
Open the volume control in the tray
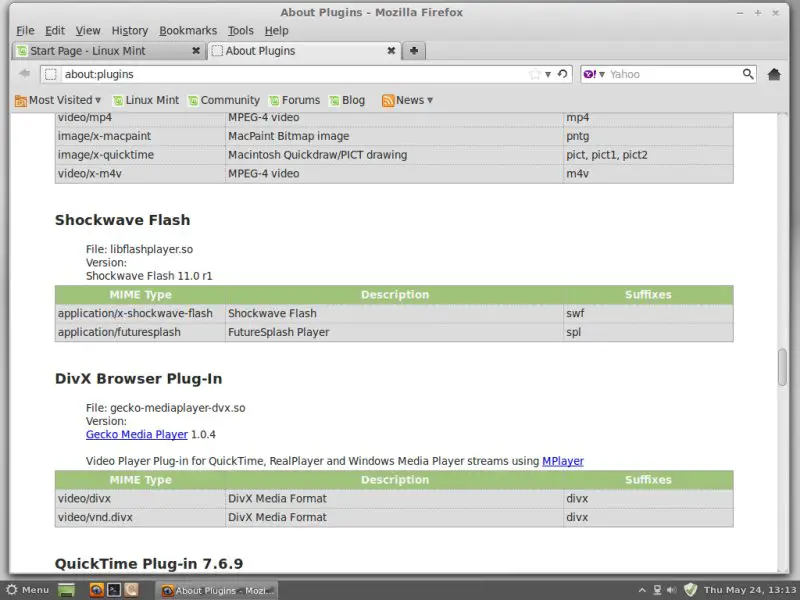[672, 590]
